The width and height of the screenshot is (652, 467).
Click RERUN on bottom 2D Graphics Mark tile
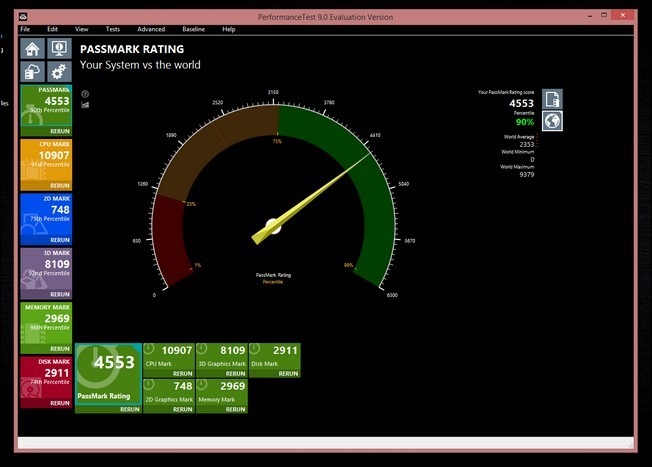183,410
